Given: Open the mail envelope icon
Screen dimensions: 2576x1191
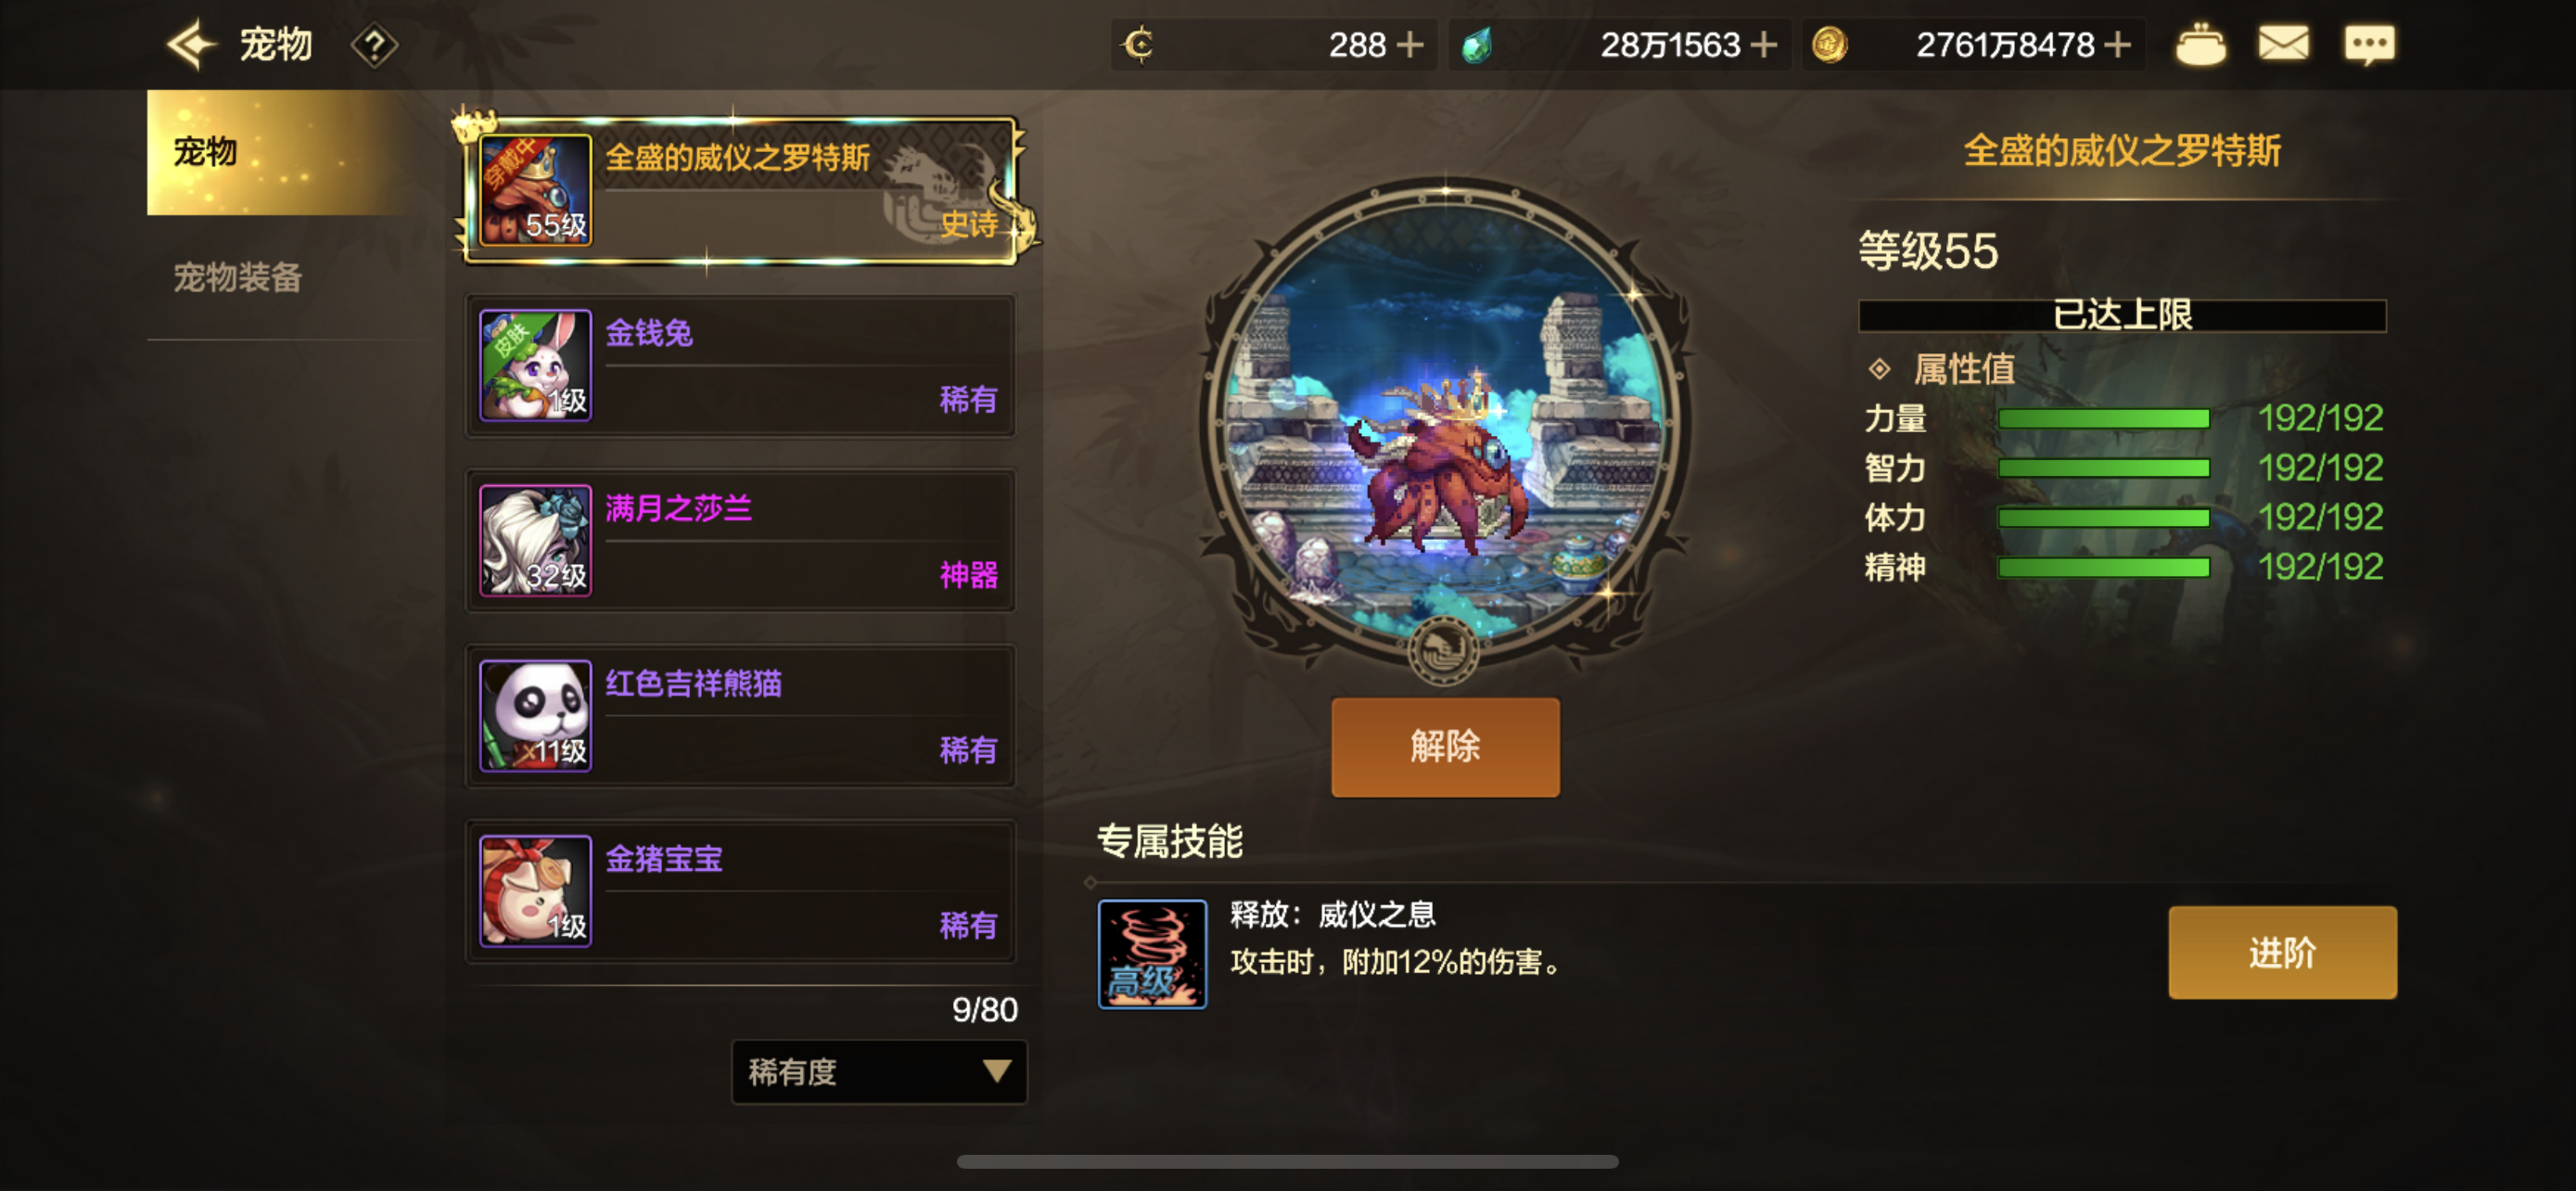Looking at the screenshot, I should pyautogui.click(x=2283, y=44).
